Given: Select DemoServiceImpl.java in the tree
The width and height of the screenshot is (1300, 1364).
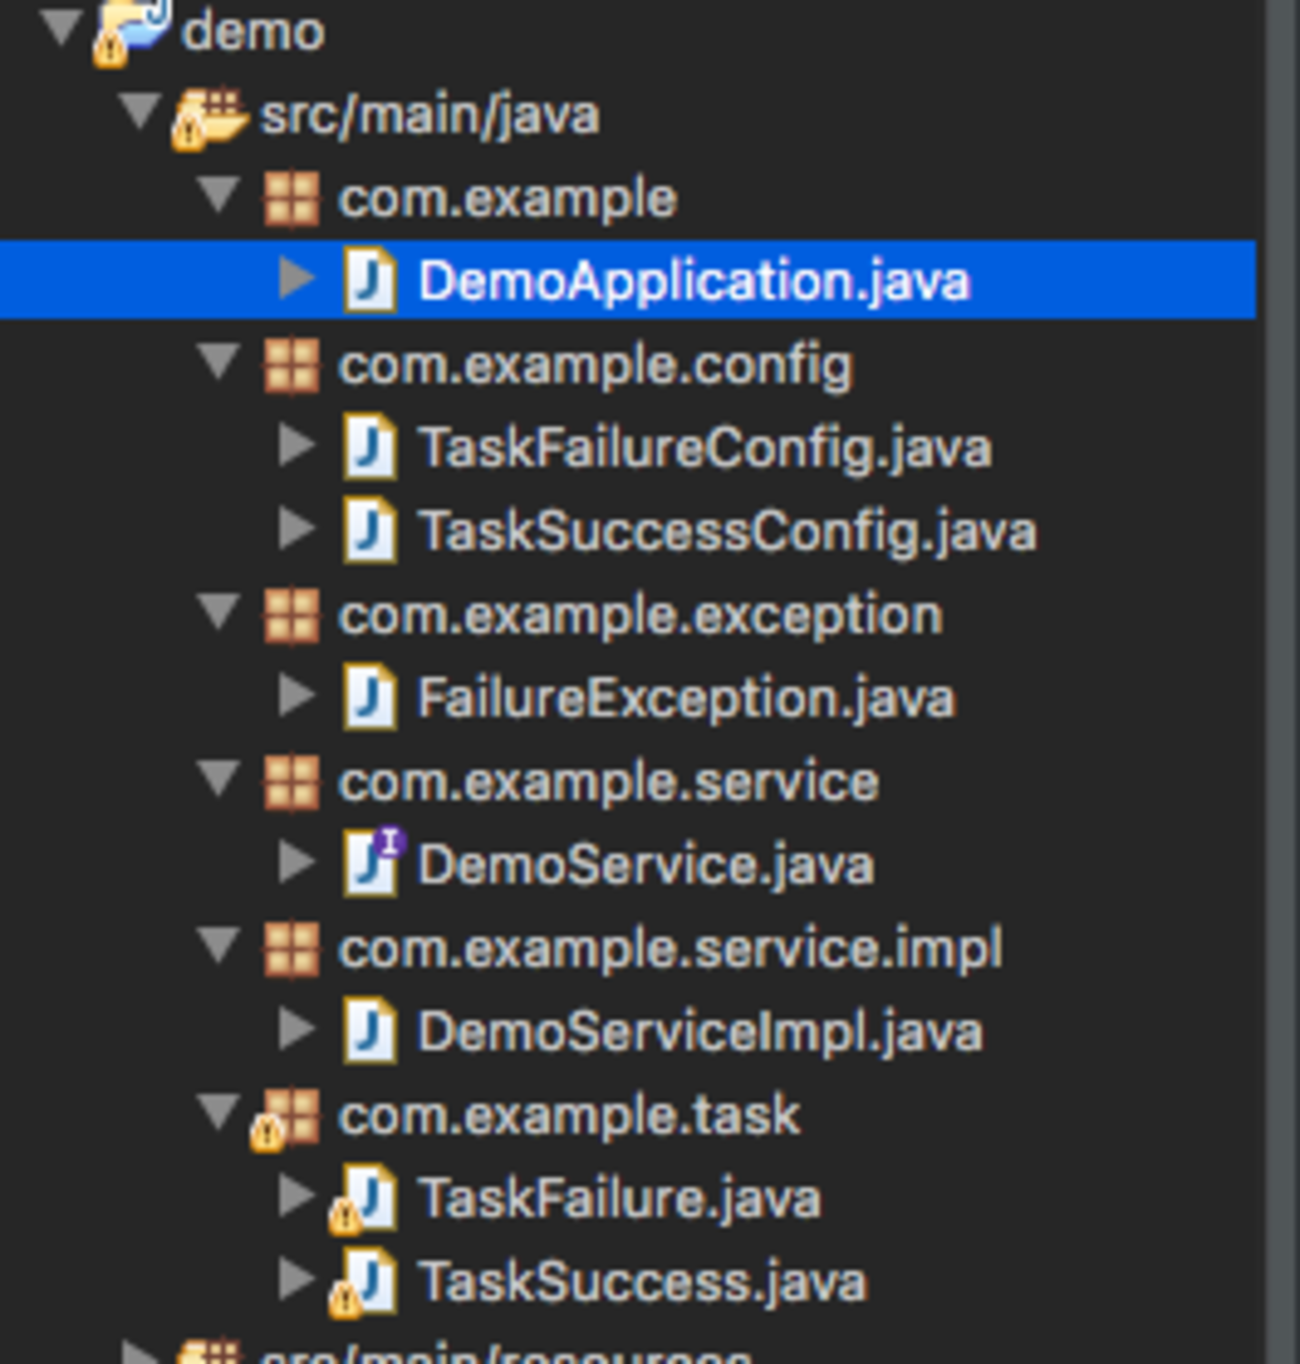Looking at the screenshot, I should pos(699,1033).
